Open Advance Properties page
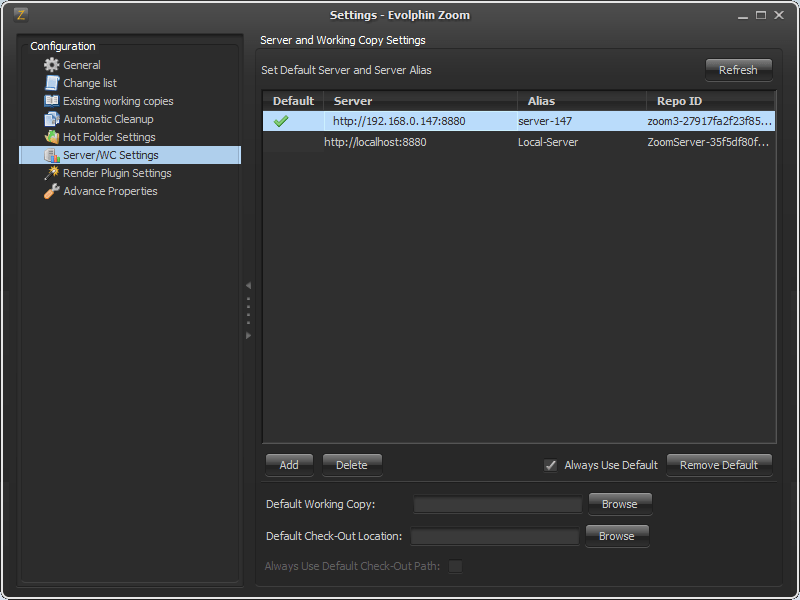The width and height of the screenshot is (800, 600). click(x=110, y=191)
